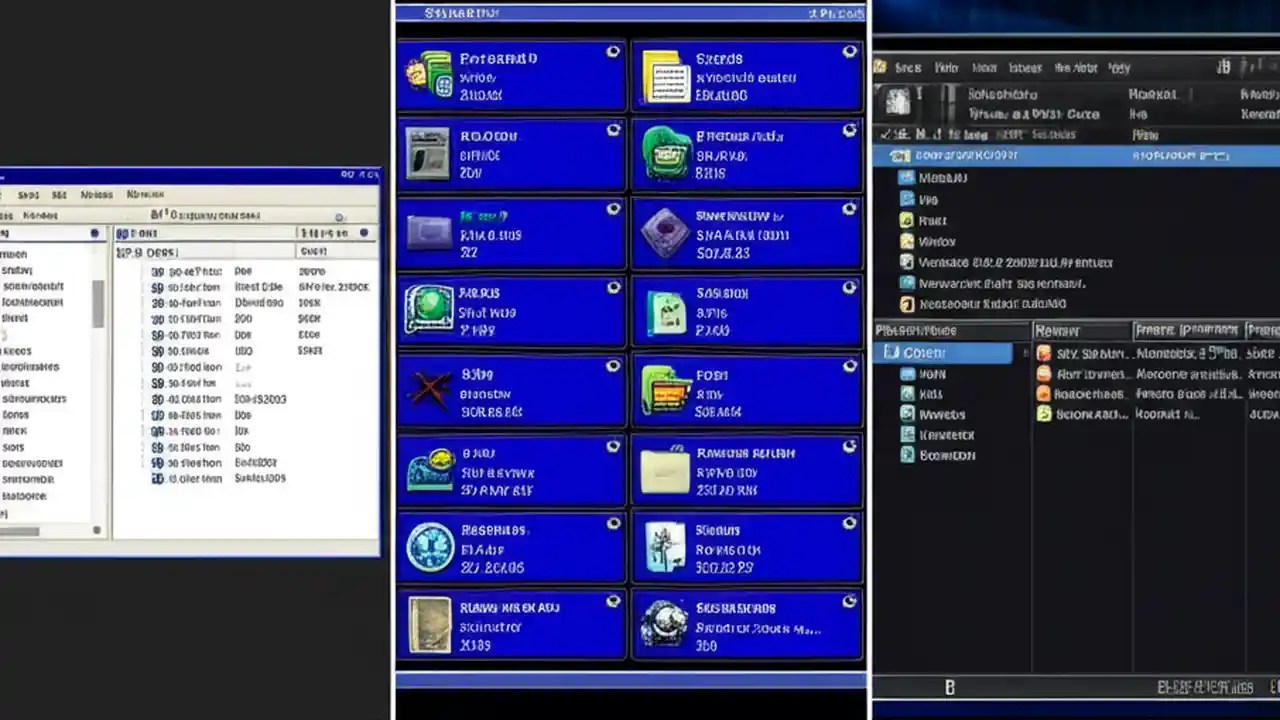Toggle the badge on the bottom-right globe tile
The width and height of the screenshot is (1280, 720).
[849, 601]
